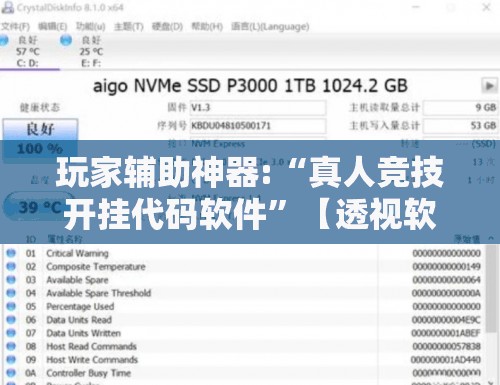Close the CrystalDiskInfo window

(x=486, y=7)
